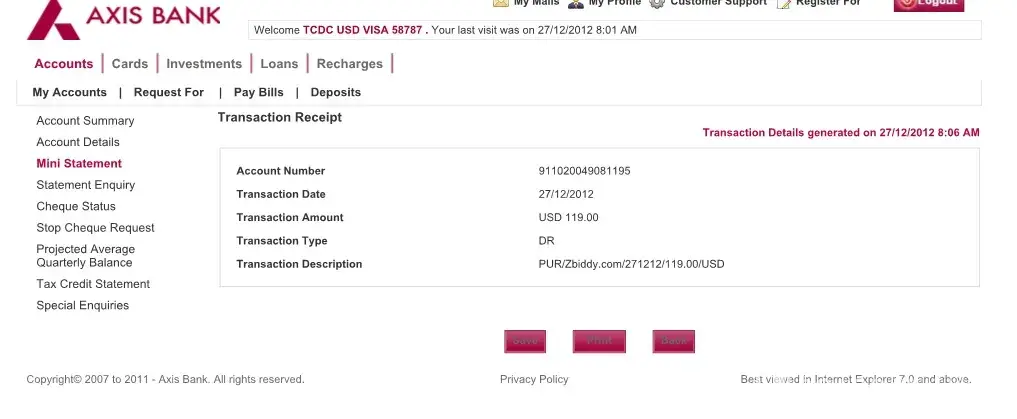
Task: Go to the Recharges tab
Action: (350, 64)
